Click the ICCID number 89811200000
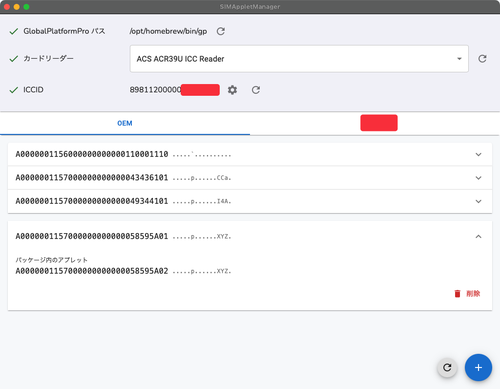Screen dimensions: 500x389 [x=155, y=90]
